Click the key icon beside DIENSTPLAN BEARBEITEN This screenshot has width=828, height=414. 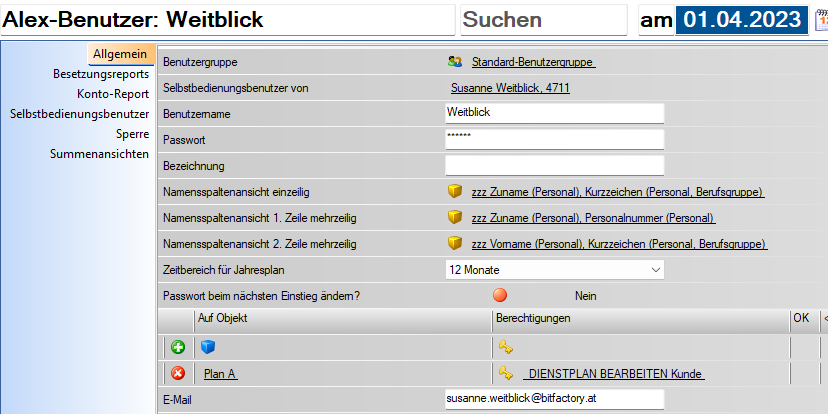click(505, 373)
